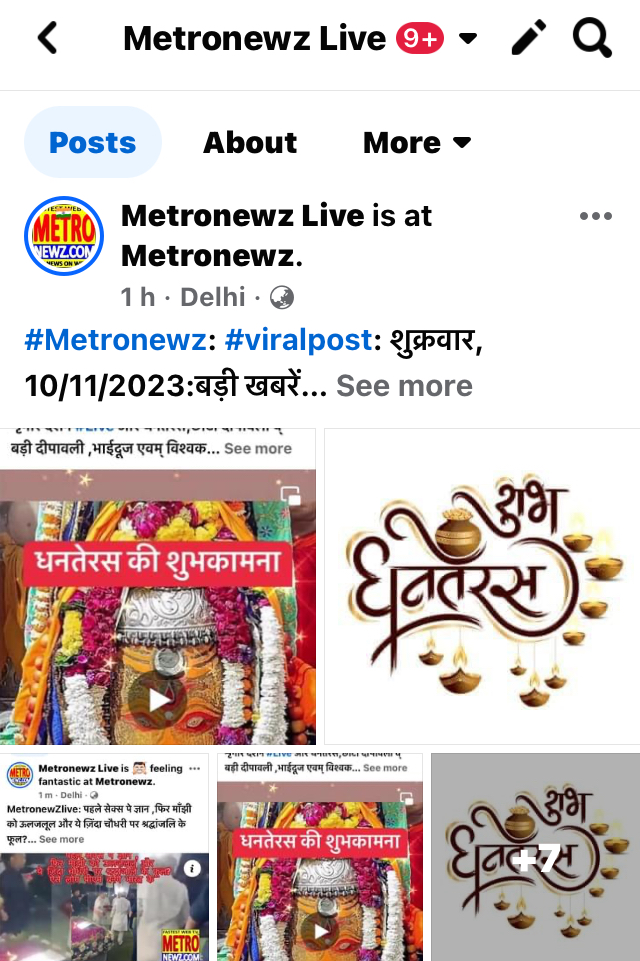
Task: Expand the page switcher dropdown arrow
Action: (468, 39)
